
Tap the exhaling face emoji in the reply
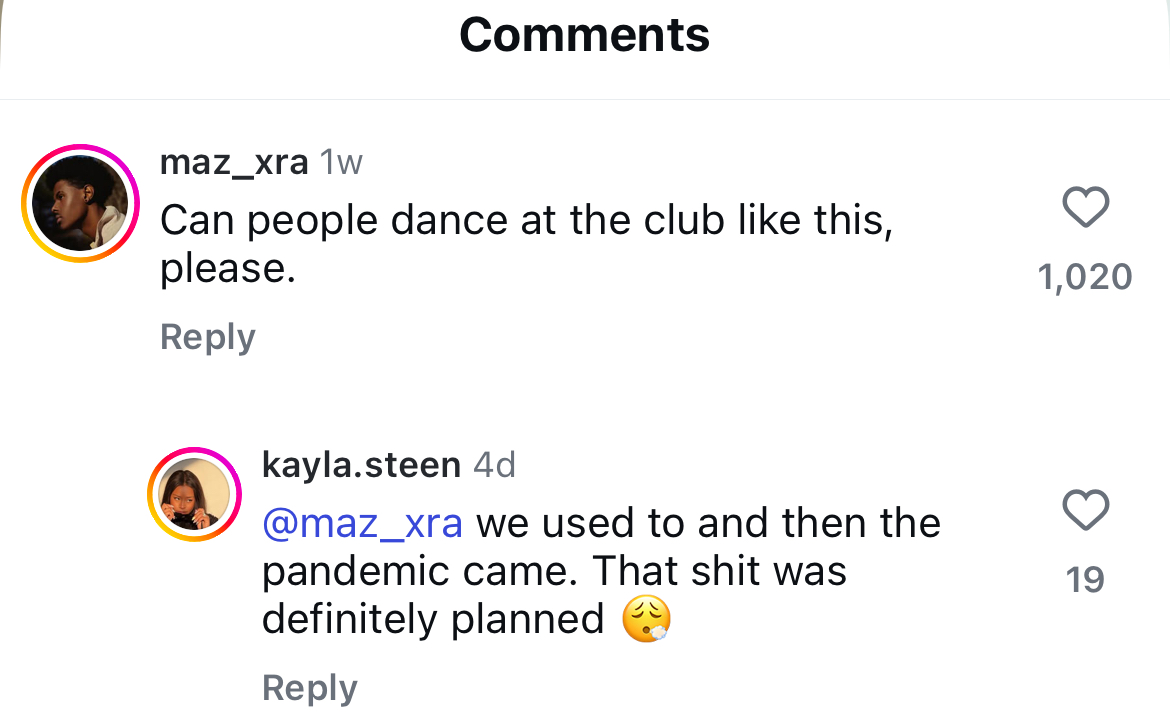[646, 620]
